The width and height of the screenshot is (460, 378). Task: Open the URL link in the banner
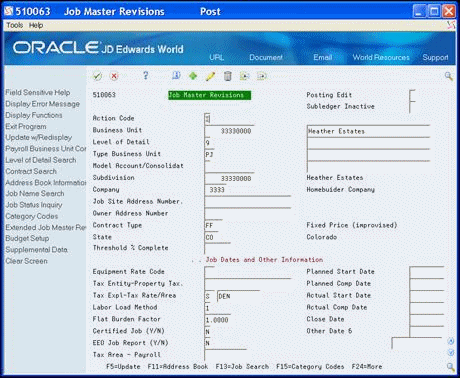coord(217,57)
